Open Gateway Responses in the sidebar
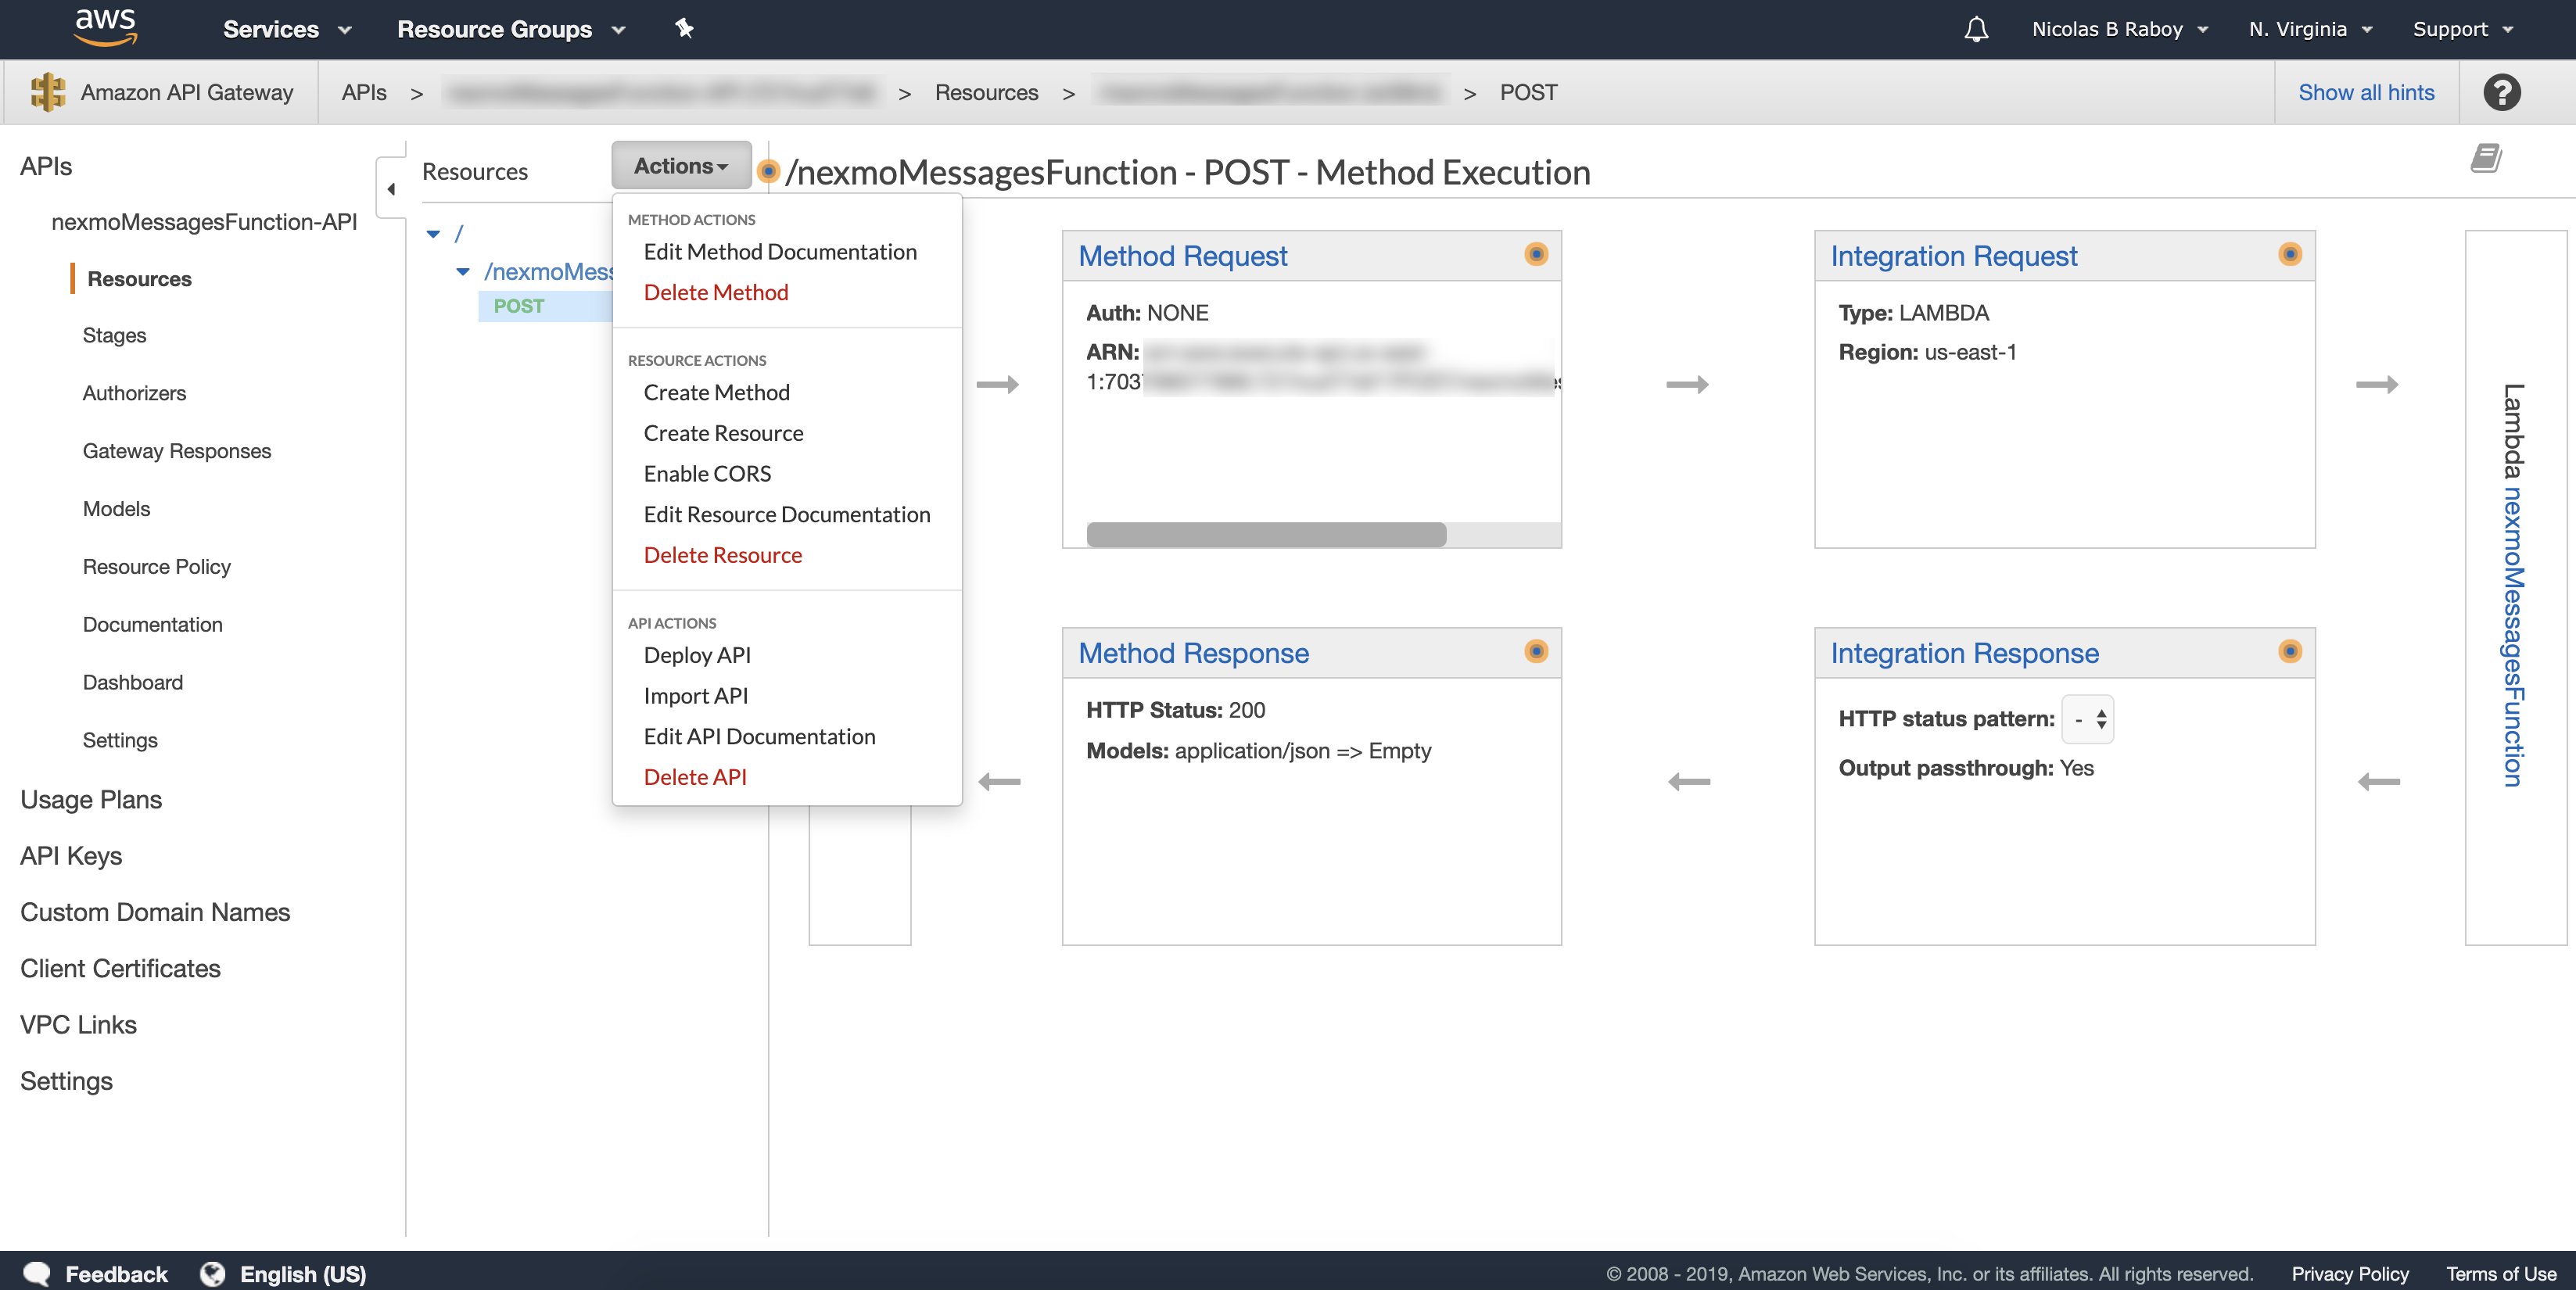 click(177, 451)
